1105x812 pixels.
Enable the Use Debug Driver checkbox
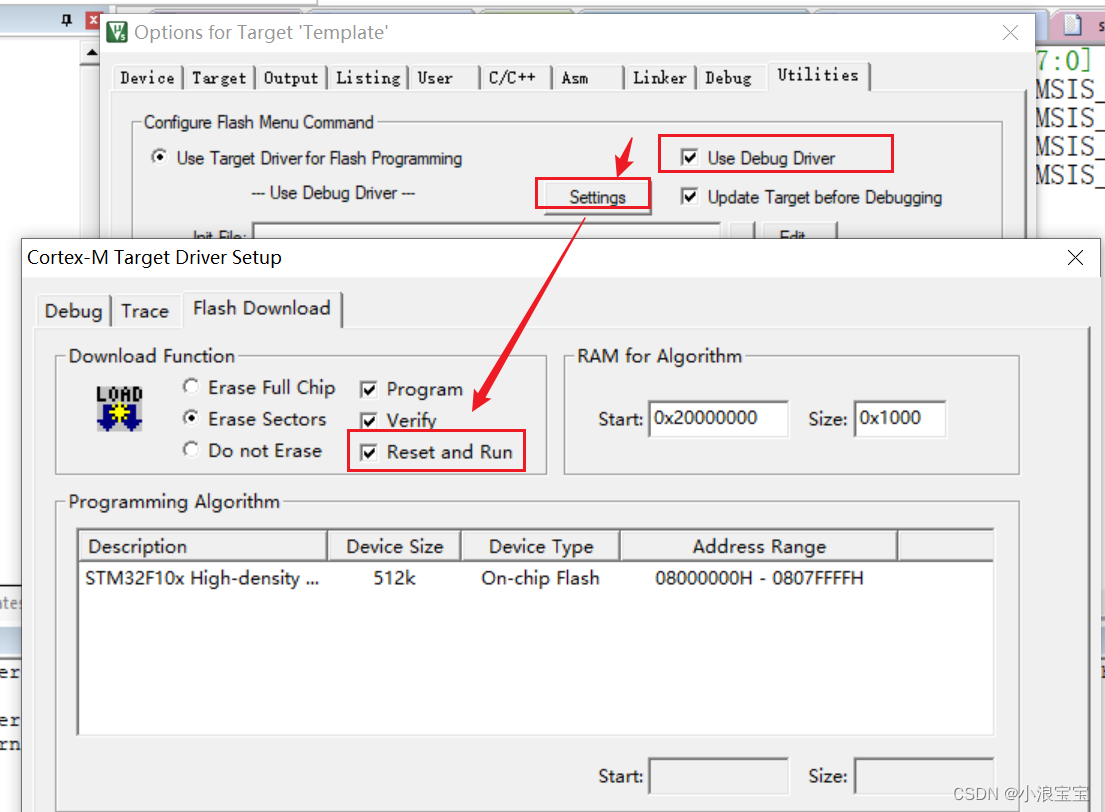(689, 157)
